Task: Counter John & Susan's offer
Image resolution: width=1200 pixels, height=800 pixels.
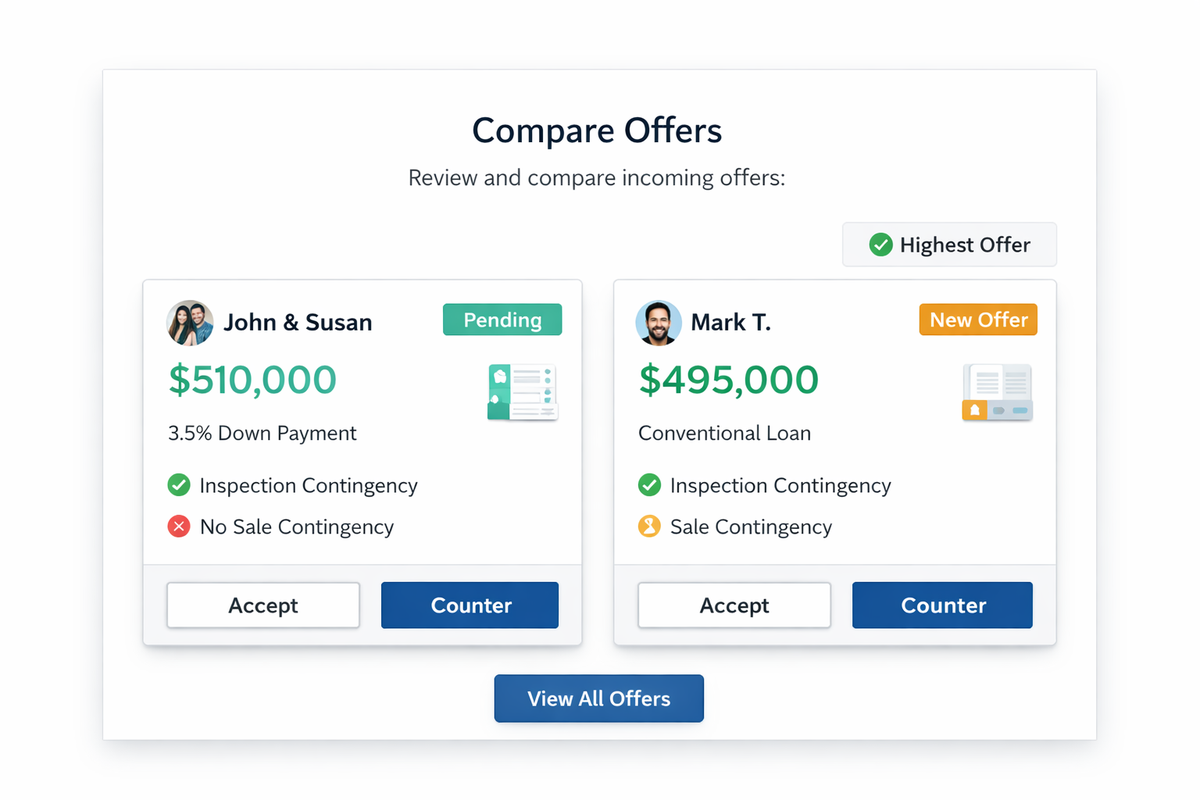Action: pos(469,605)
